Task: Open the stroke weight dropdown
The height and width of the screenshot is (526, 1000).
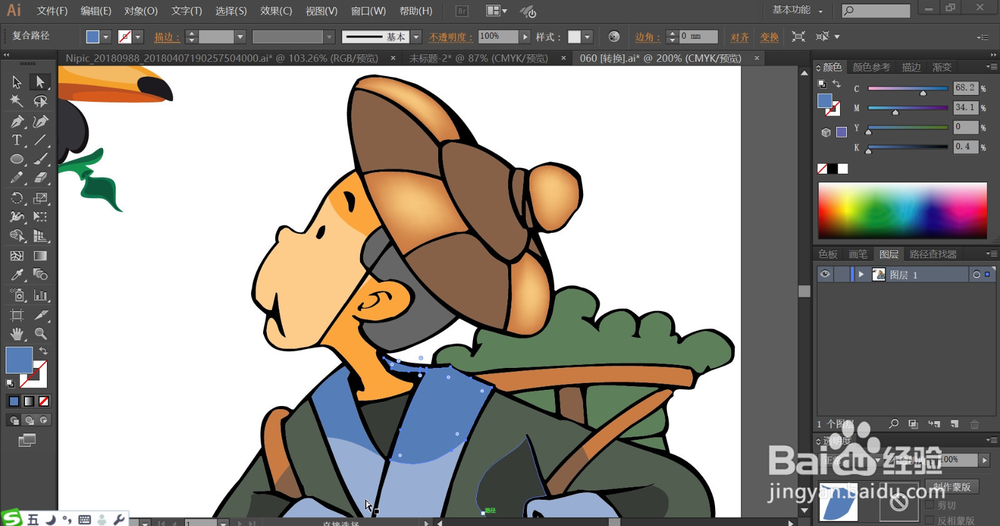Action: click(x=240, y=37)
